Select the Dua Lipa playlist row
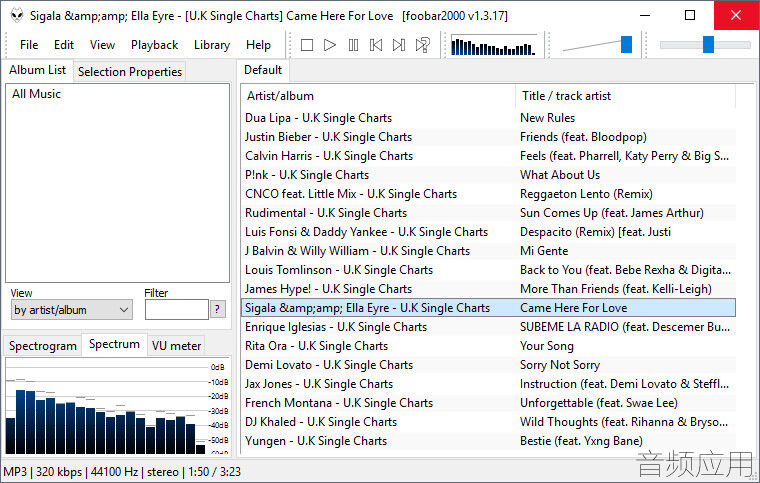The image size is (760, 483). point(489,118)
